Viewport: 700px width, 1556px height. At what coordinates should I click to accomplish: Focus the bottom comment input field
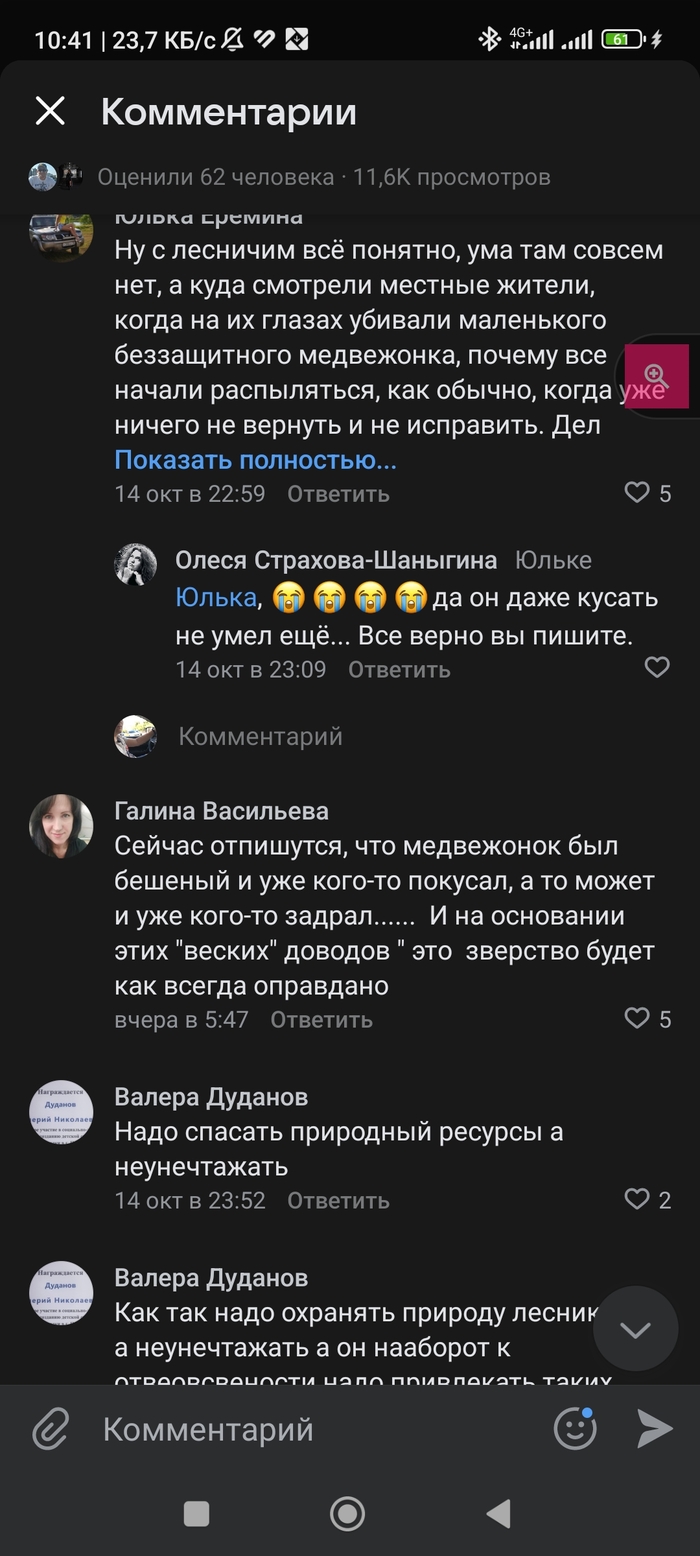[x=300, y=1429]
